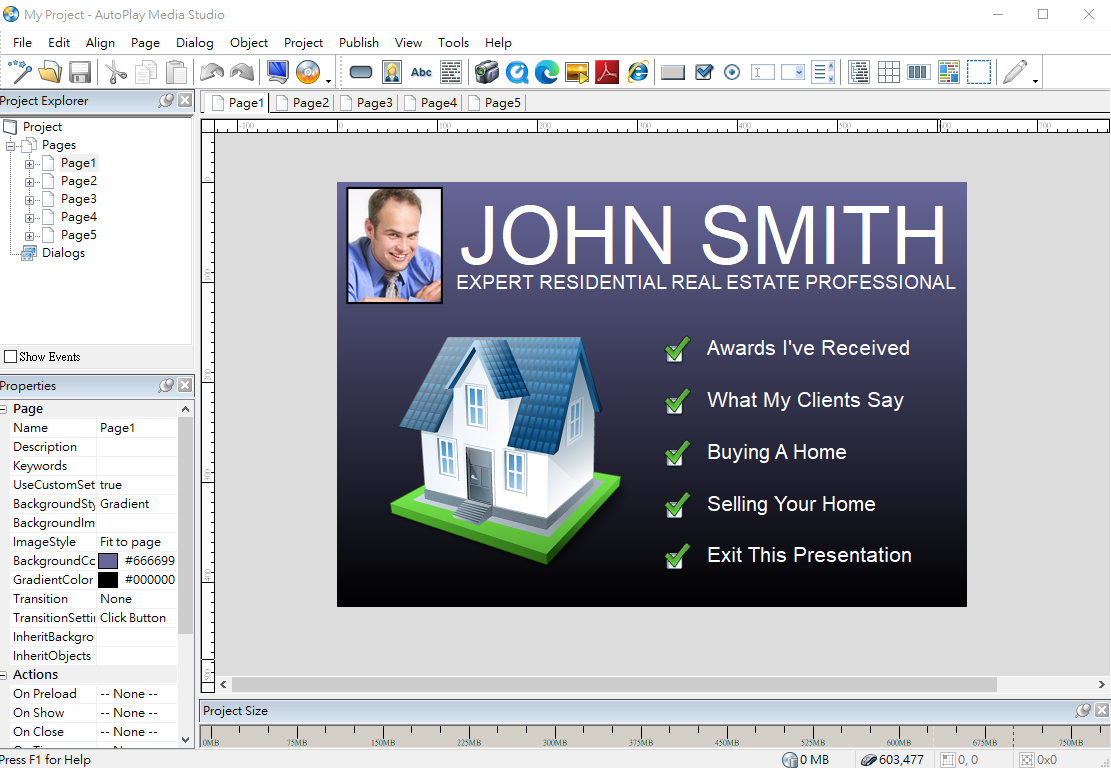This screenshot has height=768, width=1111.
Task: Click the Name property field Page1
Action: pyautogui.click(x=136, y=428)
